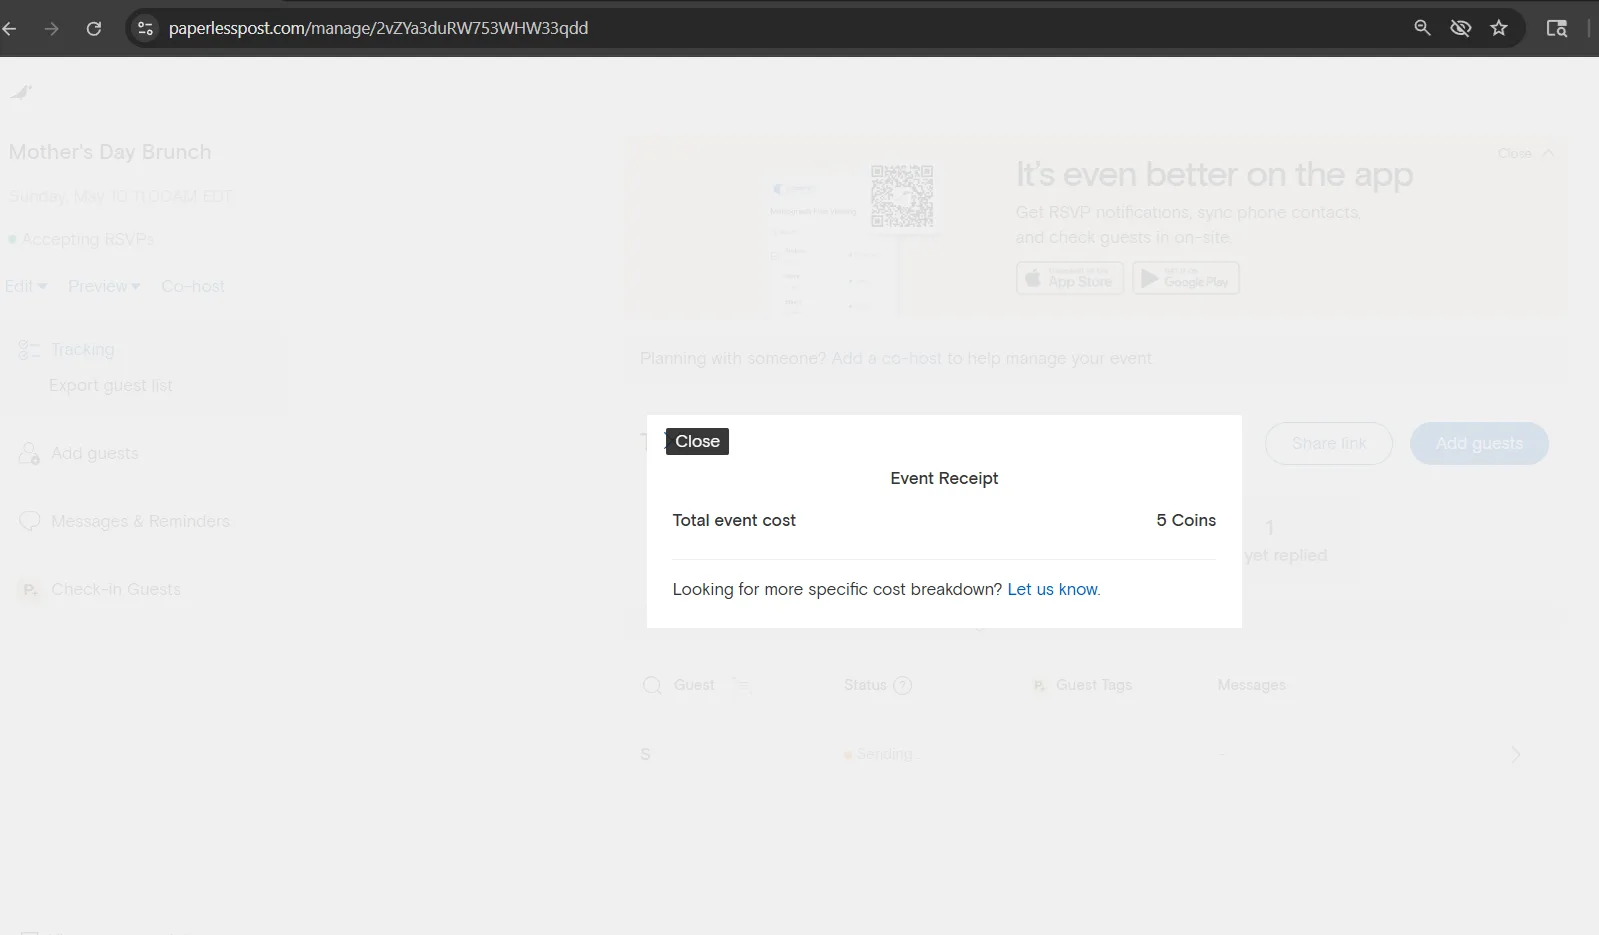This screenshot has height=935, width=1599.
Task: Click the Sending status text
Action: tap(884, 754)
